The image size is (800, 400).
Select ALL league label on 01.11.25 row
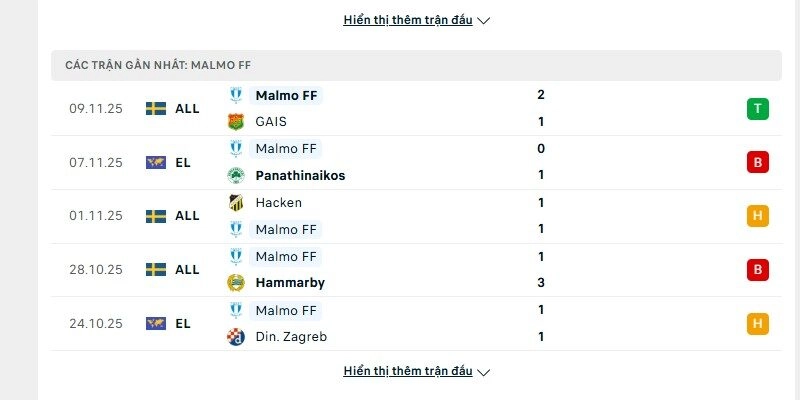pyautogui.click(x=187, y=216)
